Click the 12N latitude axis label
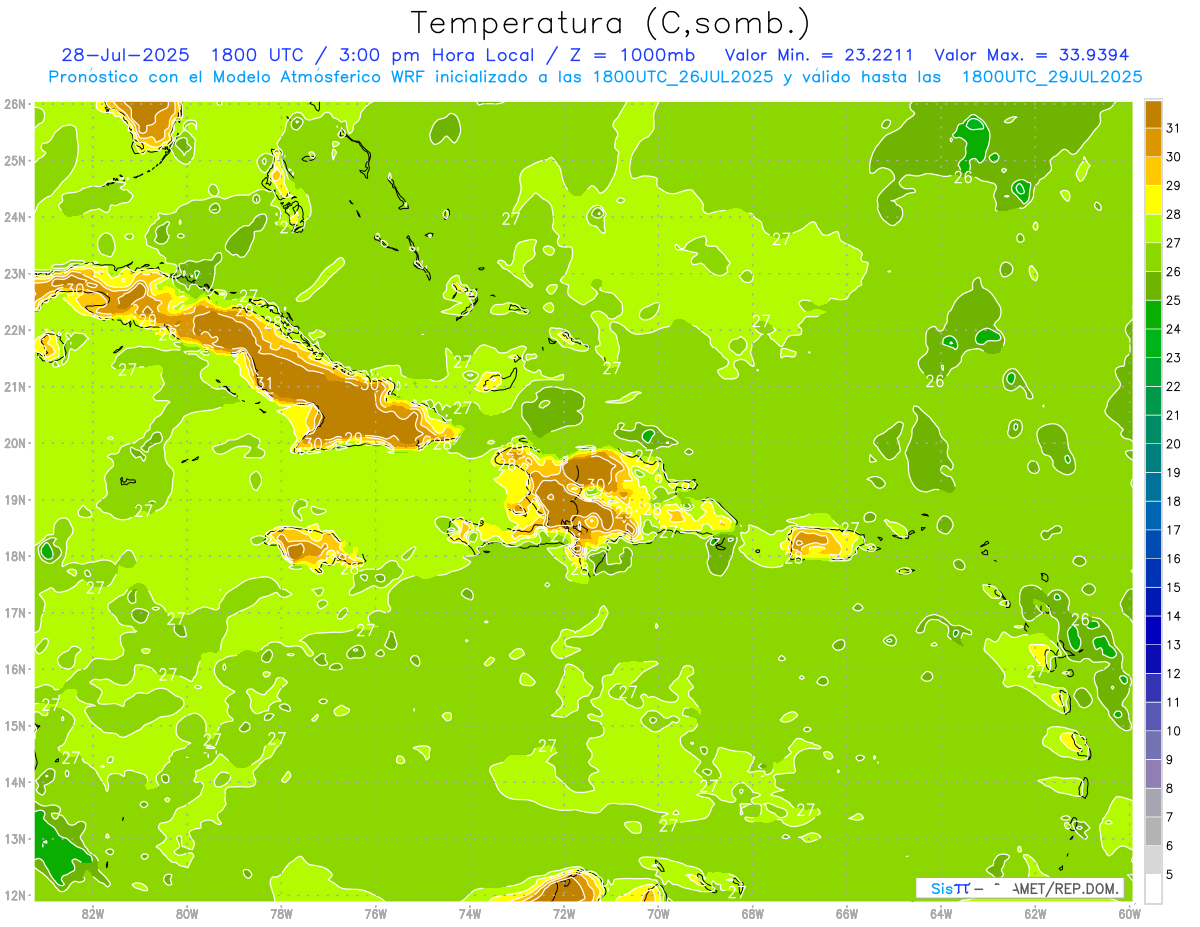 (15, 895)
